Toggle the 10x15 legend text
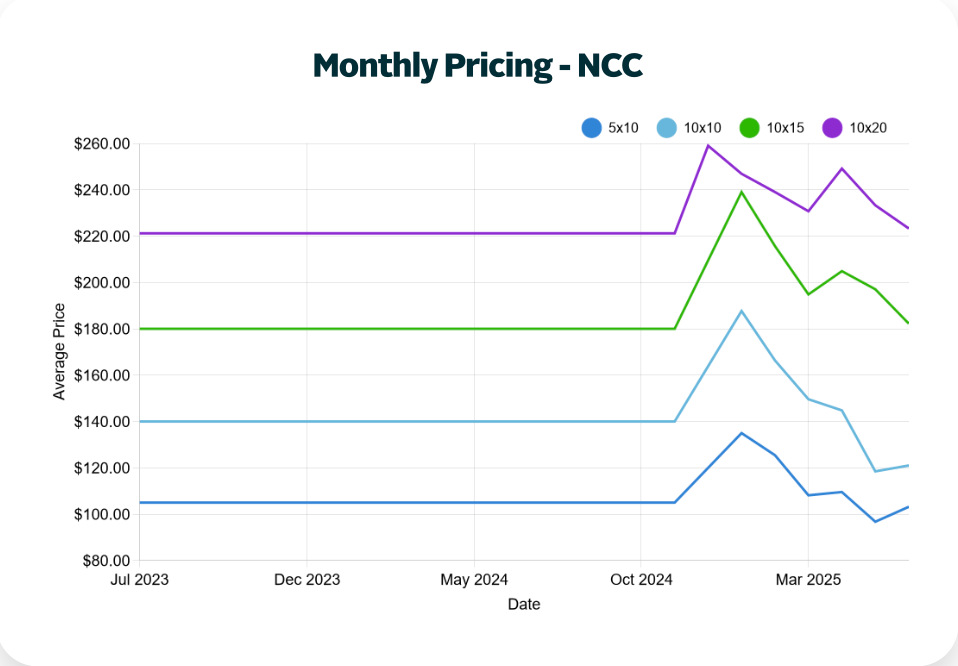 pyautogui.click(x=786, y=127)
